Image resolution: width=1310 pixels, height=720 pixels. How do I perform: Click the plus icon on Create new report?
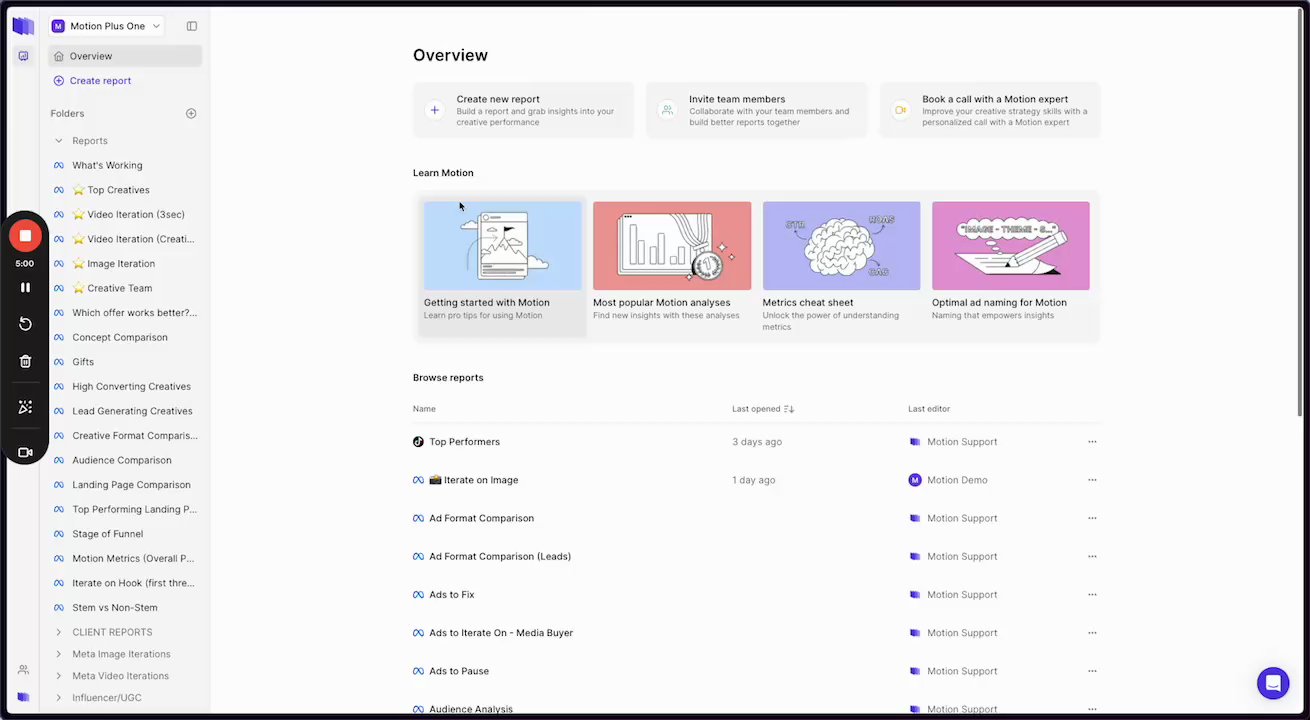coord(434,111)
